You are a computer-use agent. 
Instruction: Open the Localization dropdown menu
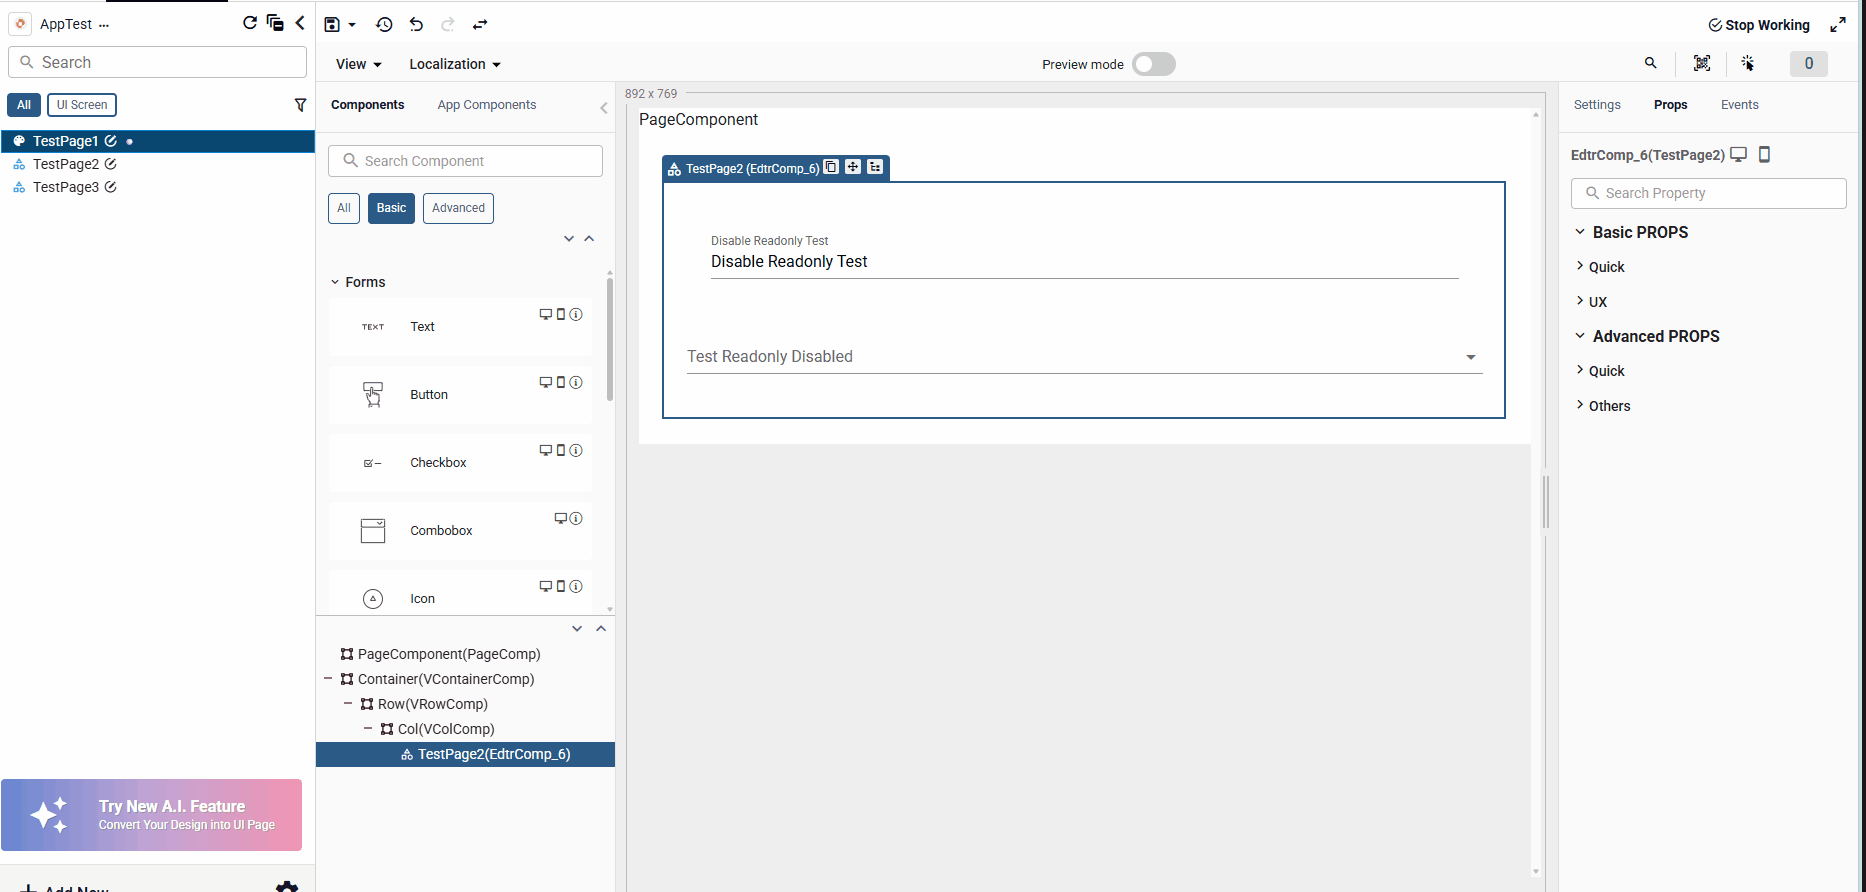point(454,64)
